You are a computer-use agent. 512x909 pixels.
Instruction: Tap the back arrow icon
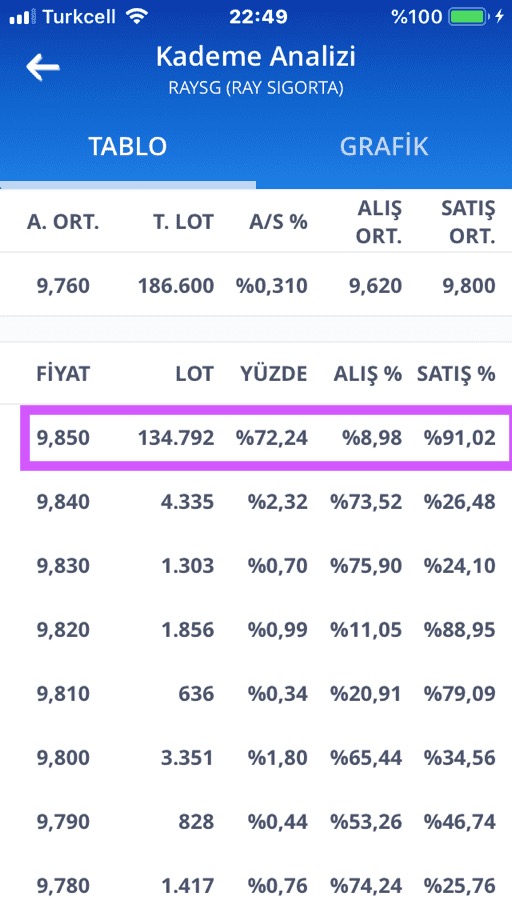click(43, 67)
